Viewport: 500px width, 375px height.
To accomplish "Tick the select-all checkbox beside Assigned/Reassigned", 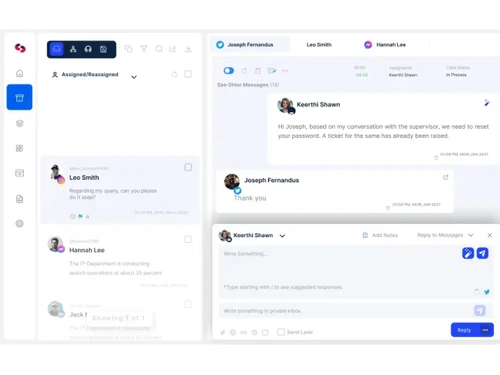I will click(x=188, y=74).
